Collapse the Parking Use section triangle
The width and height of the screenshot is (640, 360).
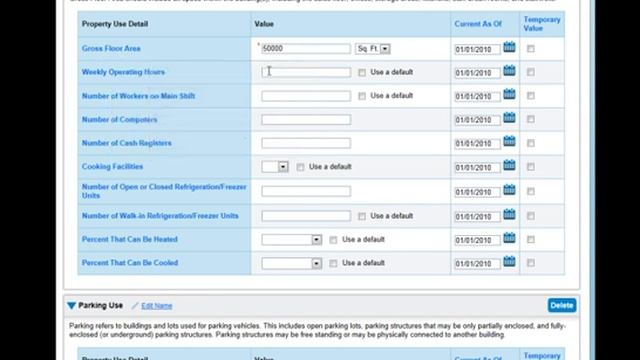pos(71,306)
